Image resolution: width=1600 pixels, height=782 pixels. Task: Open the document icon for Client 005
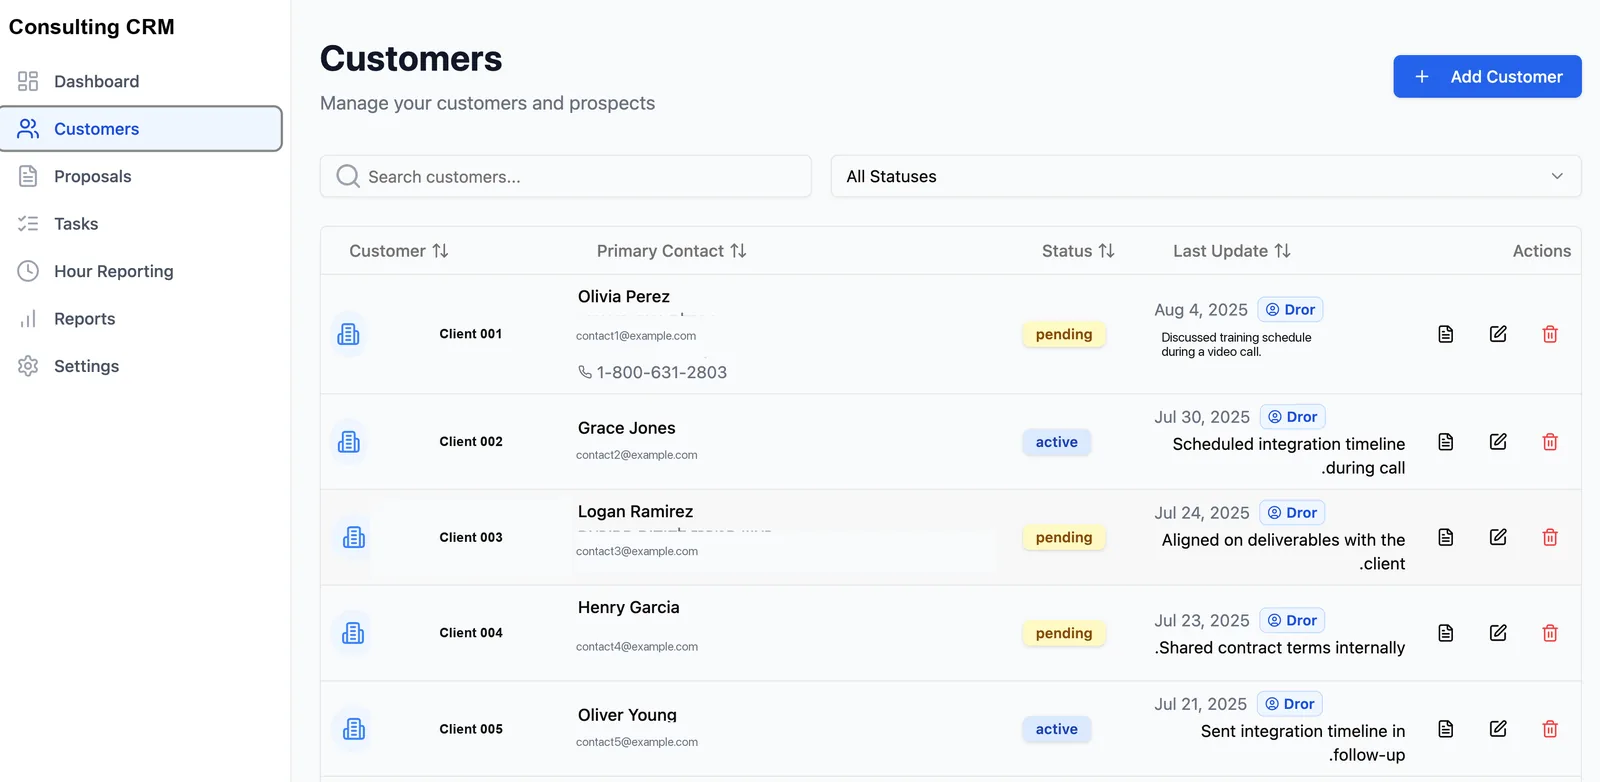1446,729
